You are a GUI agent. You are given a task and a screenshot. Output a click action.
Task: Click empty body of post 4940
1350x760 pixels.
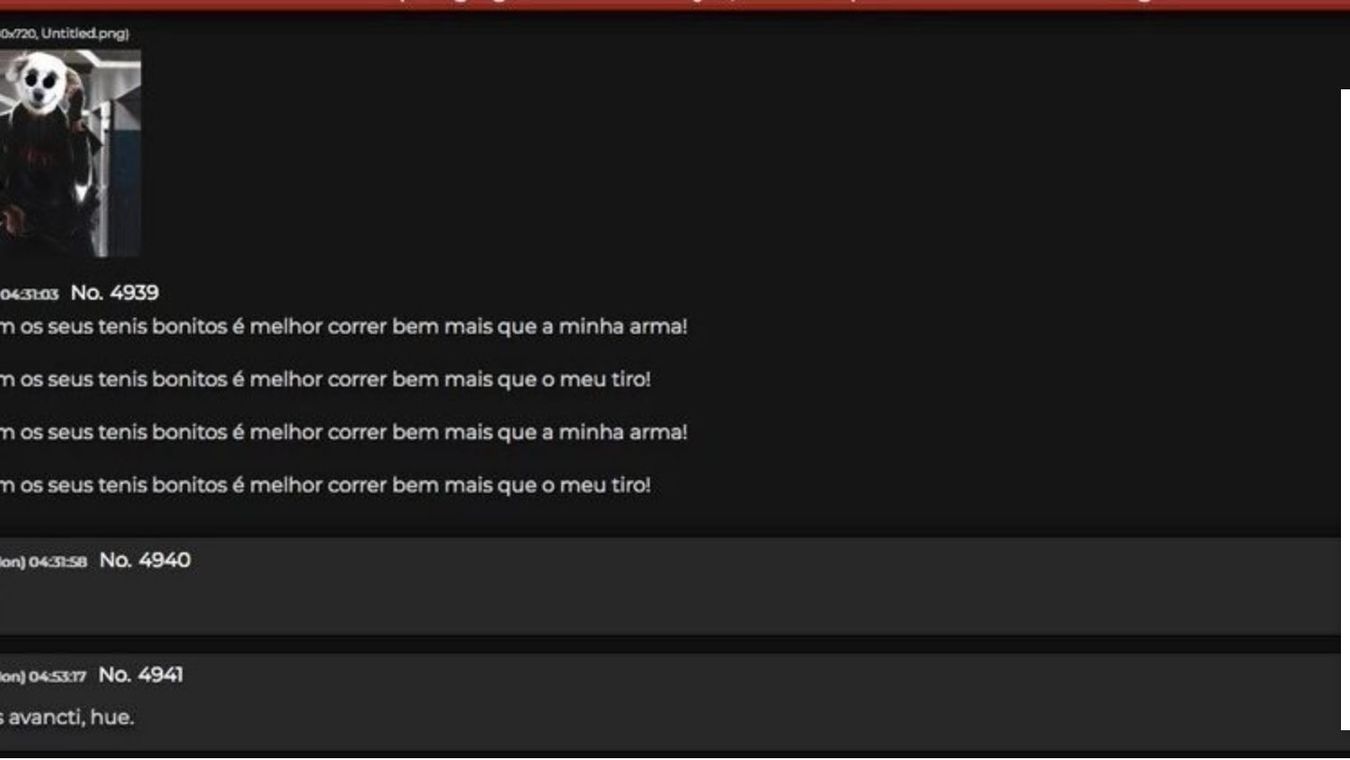(x=670, y=605)
